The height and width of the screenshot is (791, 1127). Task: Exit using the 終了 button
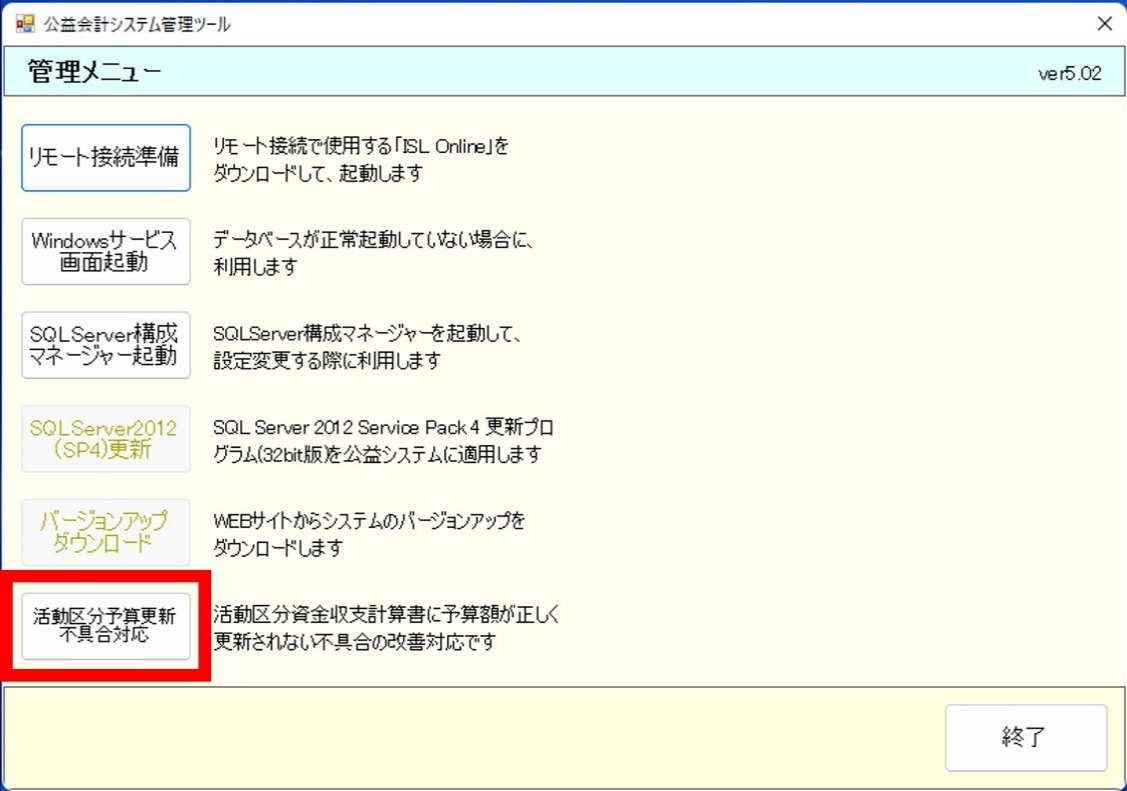click(x=1025, y=738)
